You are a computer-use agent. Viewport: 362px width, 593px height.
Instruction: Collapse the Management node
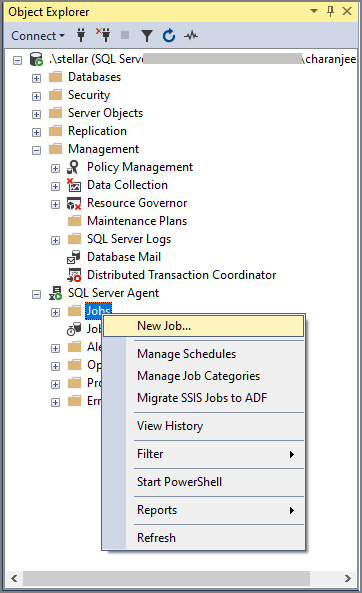click(x=36, y=150)
